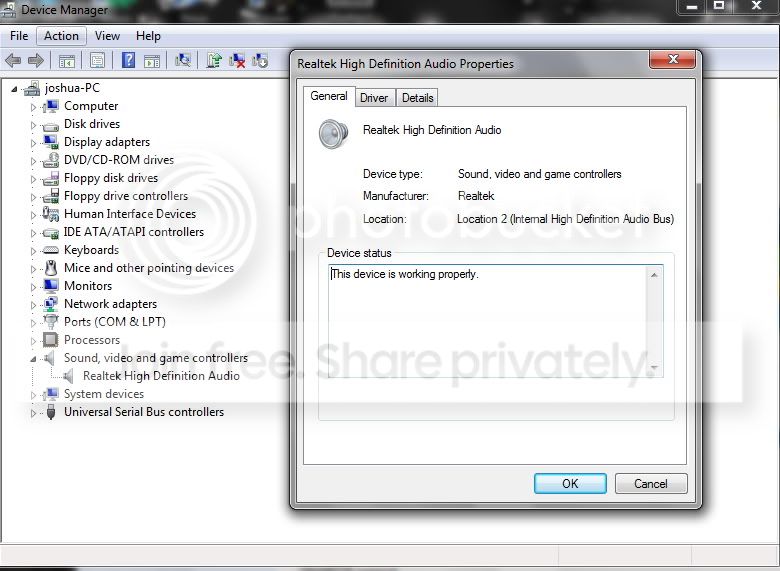
Task: Click the Back arrow in toolbar
Action: (x=13, y=61)
